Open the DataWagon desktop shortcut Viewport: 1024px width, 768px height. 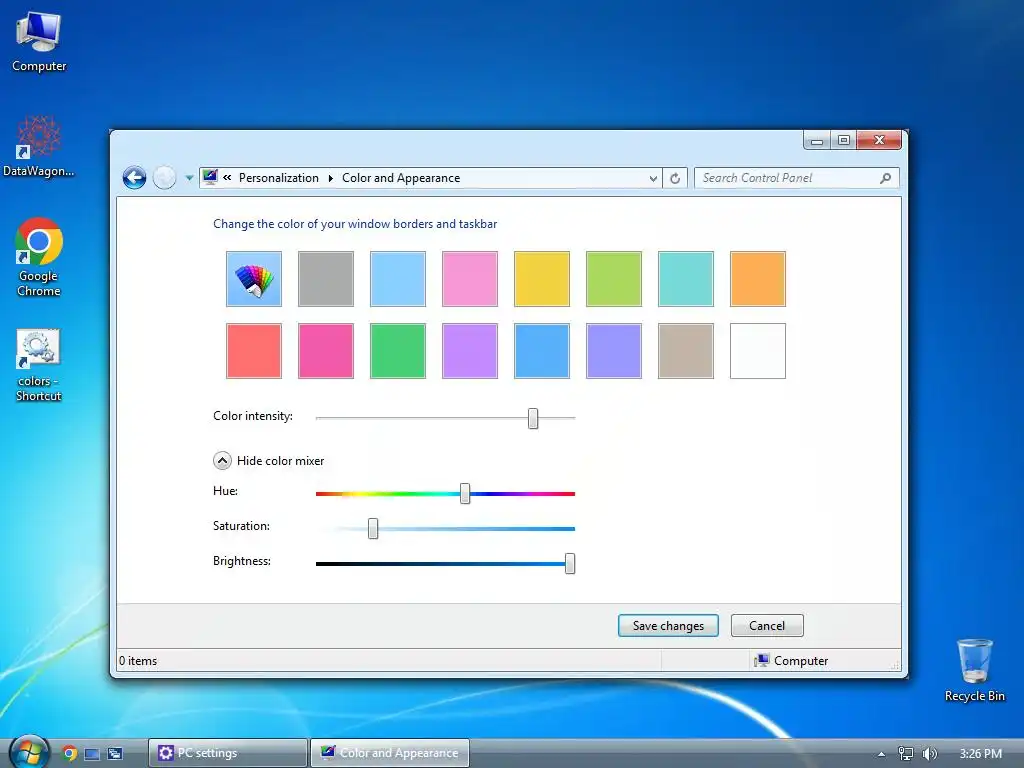[x=39, y=146]
